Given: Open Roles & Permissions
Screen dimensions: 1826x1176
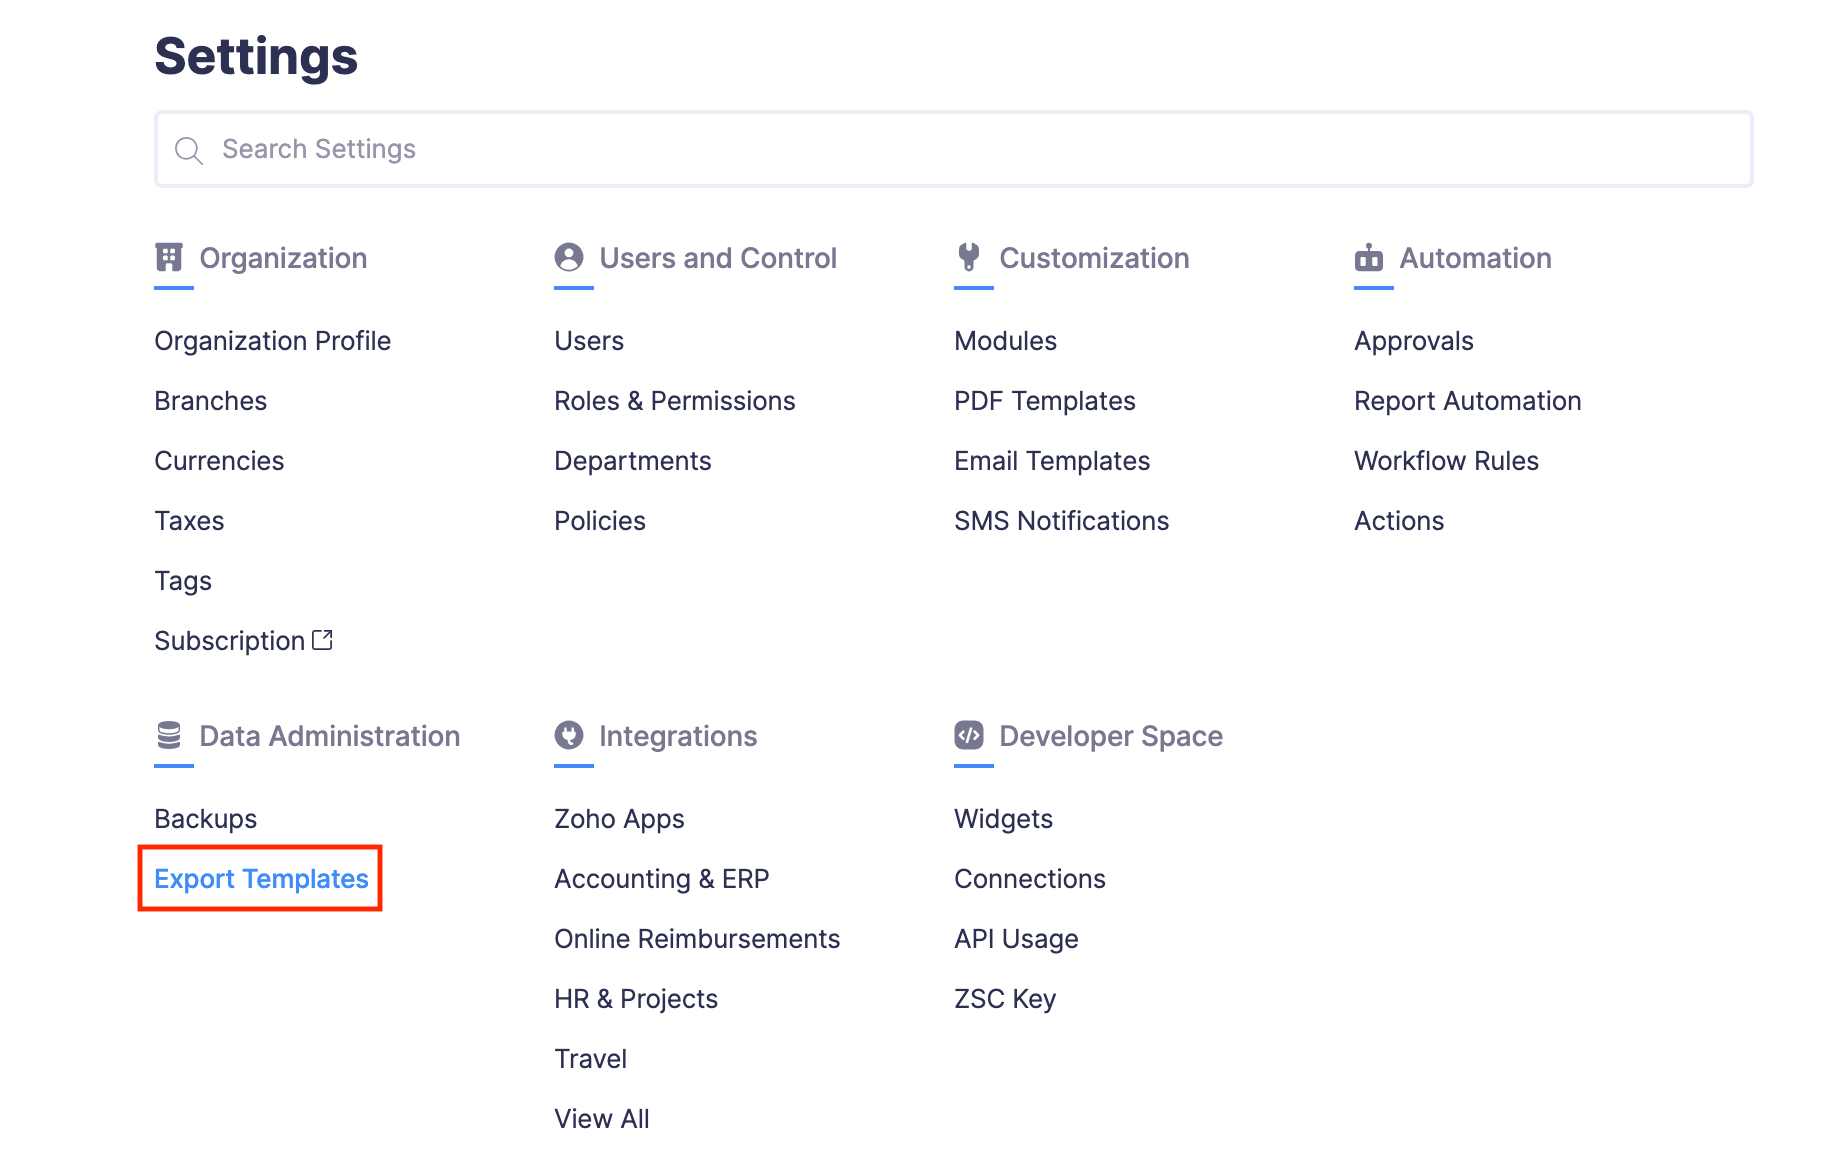Looking at the screenshot, I should 675,400.
